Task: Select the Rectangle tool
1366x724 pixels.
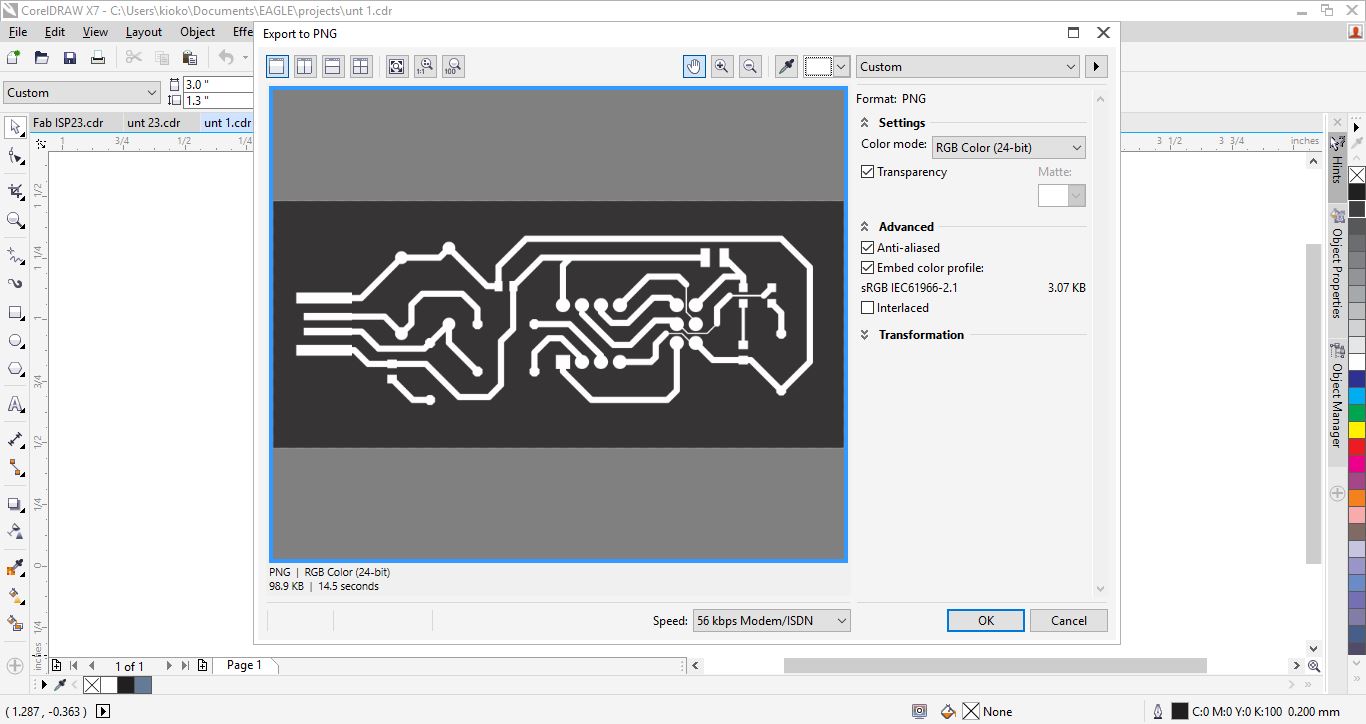Action: click(x=16, y=313)
